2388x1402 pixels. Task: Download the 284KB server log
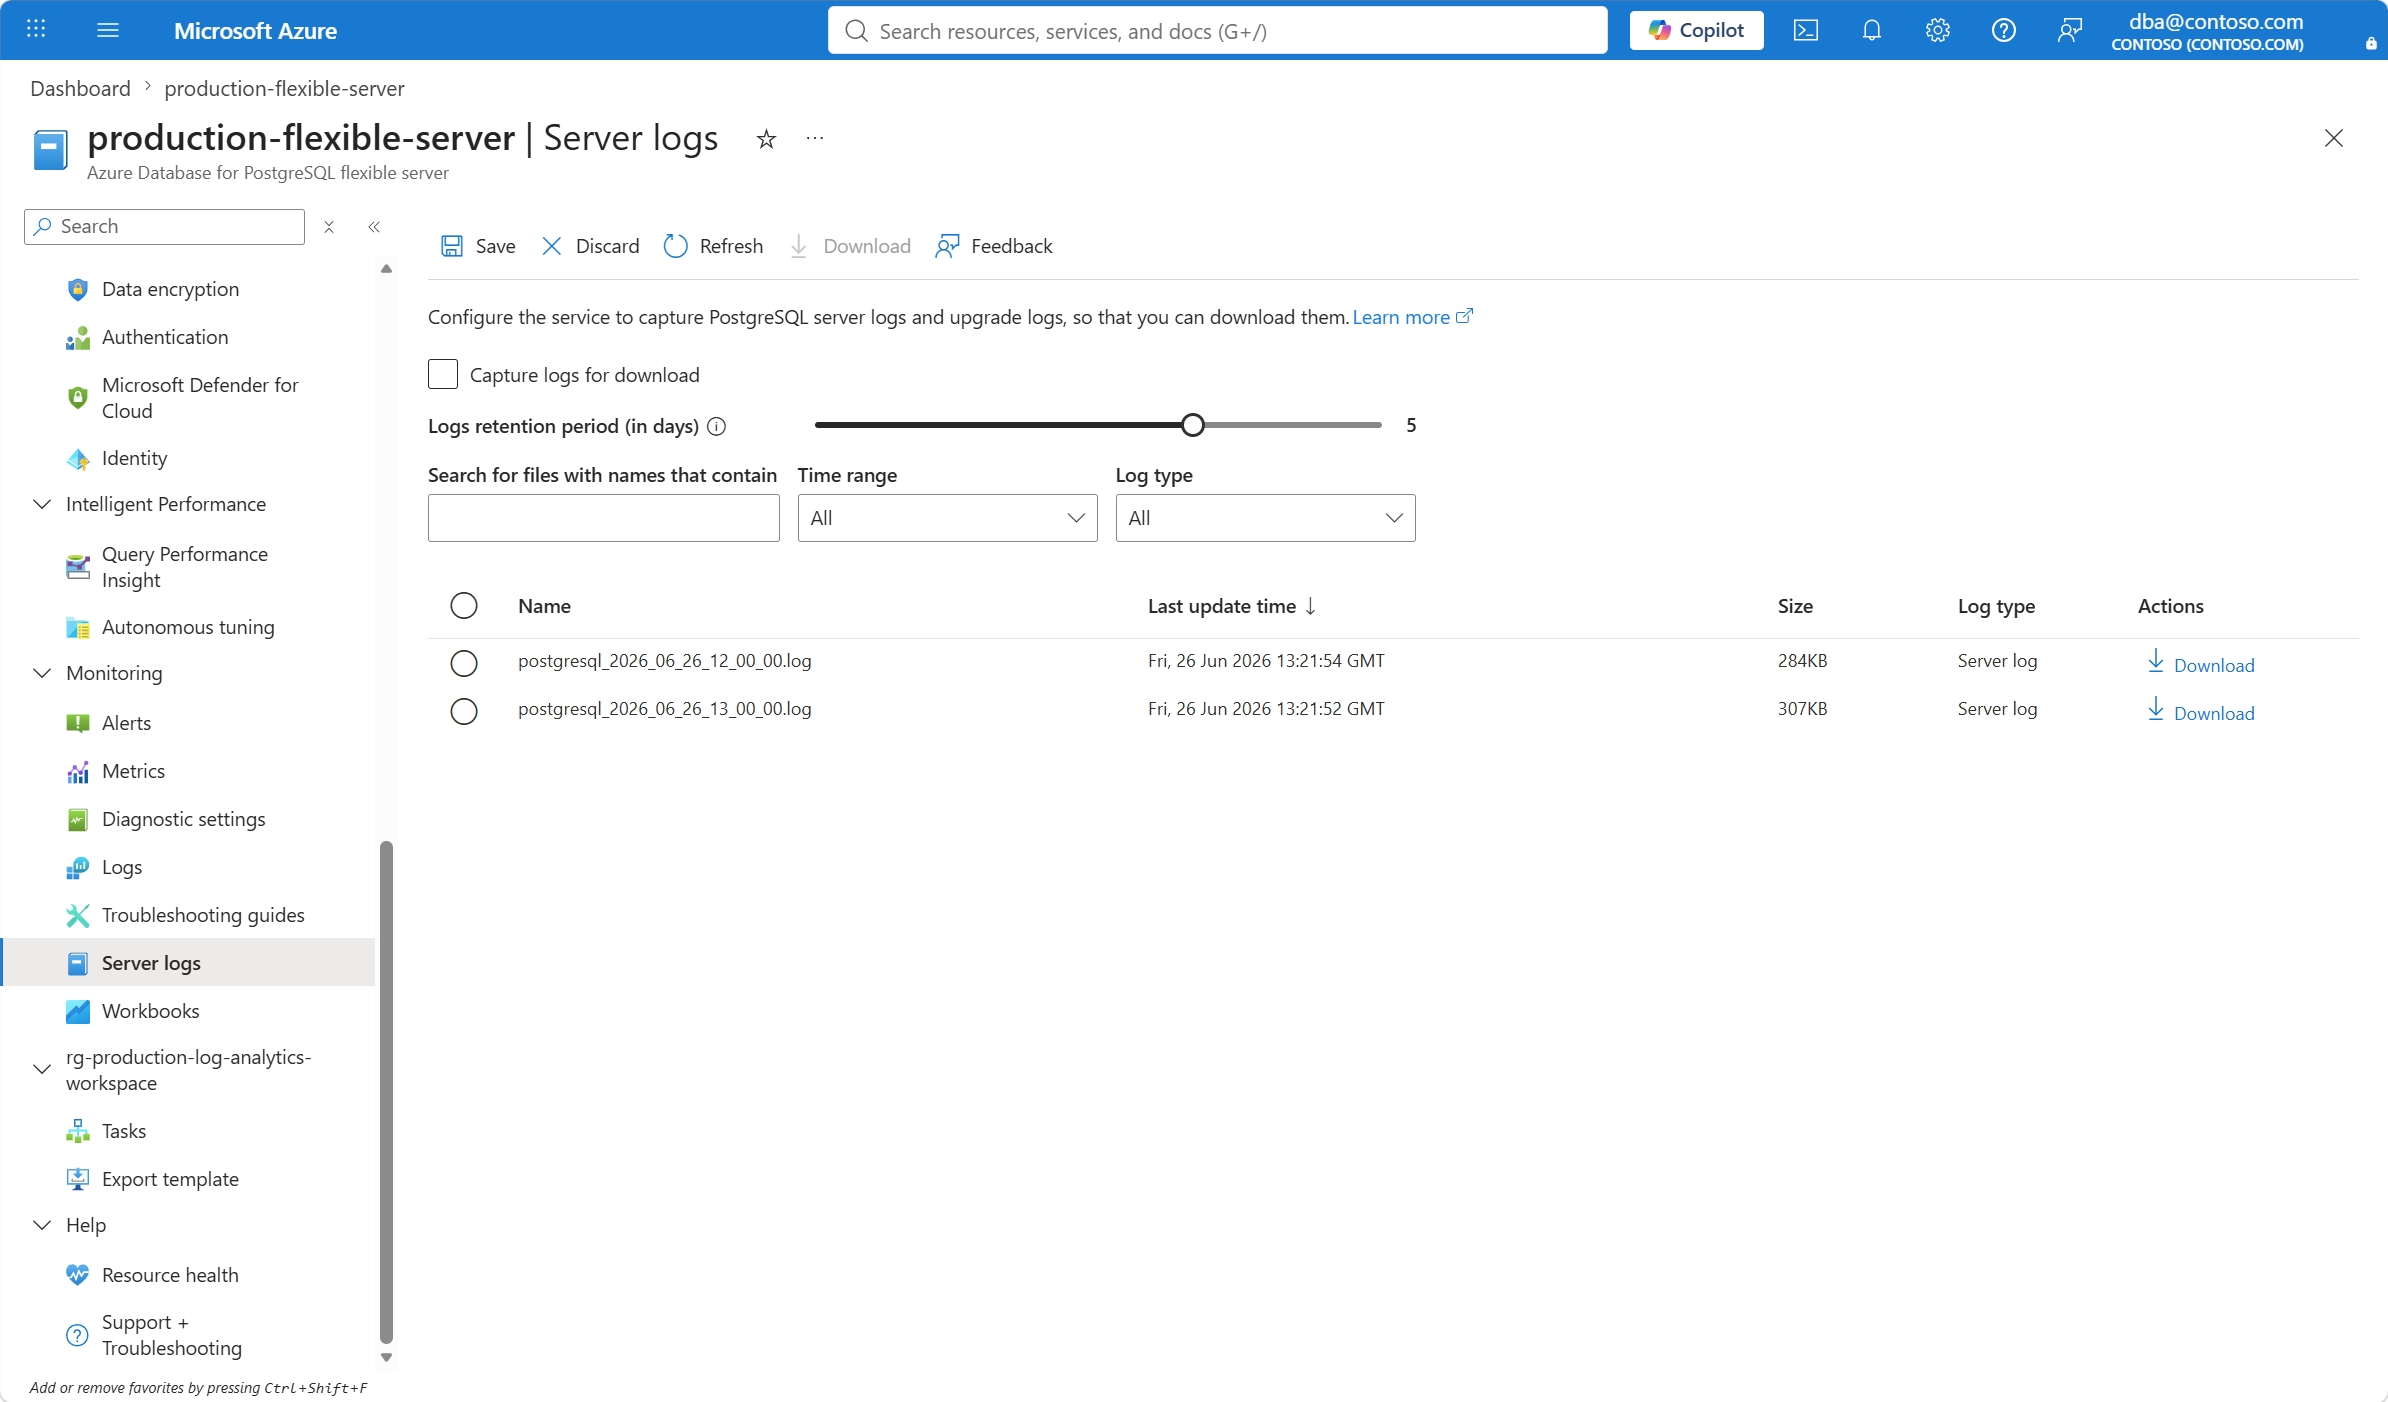pos(2201,663)
